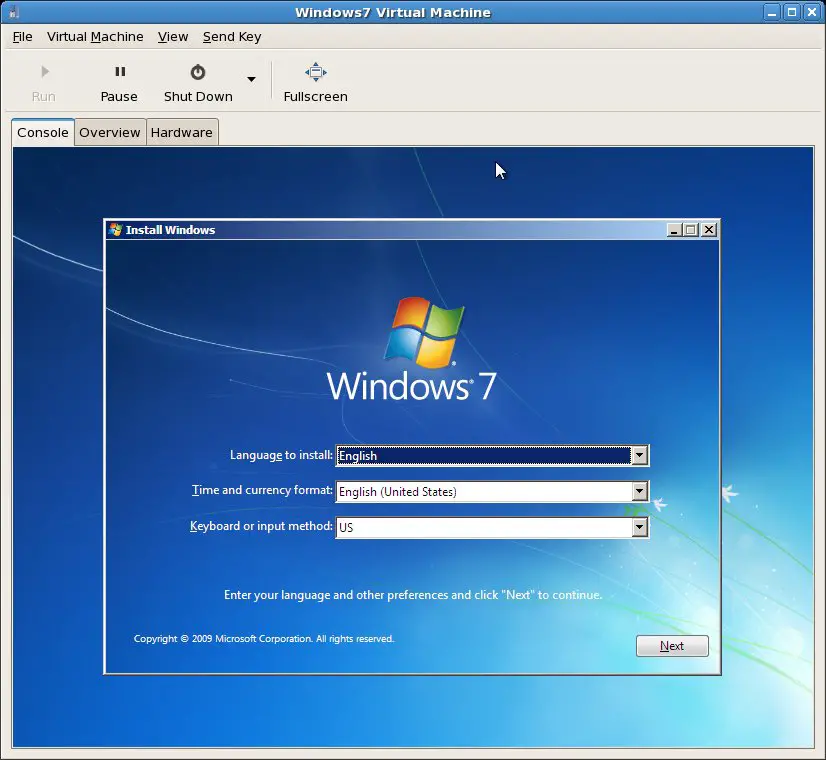Switch to the Overview tab
This screenshot has width=826, height=760.
click(x=110, y=133)
